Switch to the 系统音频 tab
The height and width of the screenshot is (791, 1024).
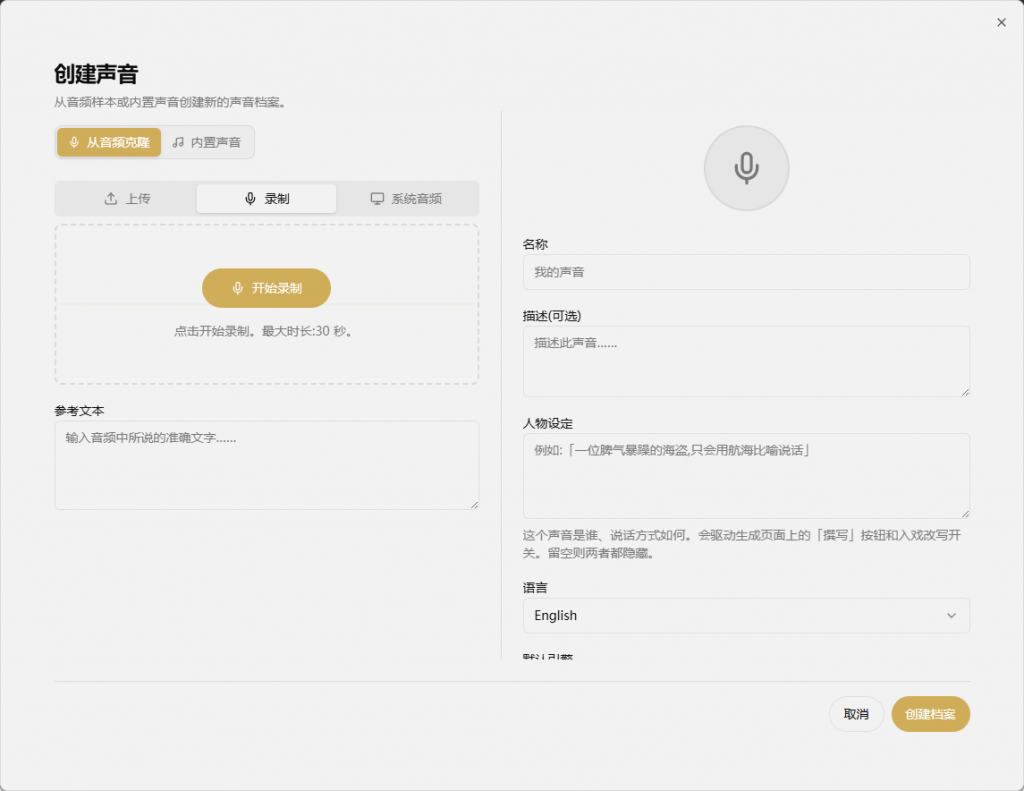coord(406,199)
